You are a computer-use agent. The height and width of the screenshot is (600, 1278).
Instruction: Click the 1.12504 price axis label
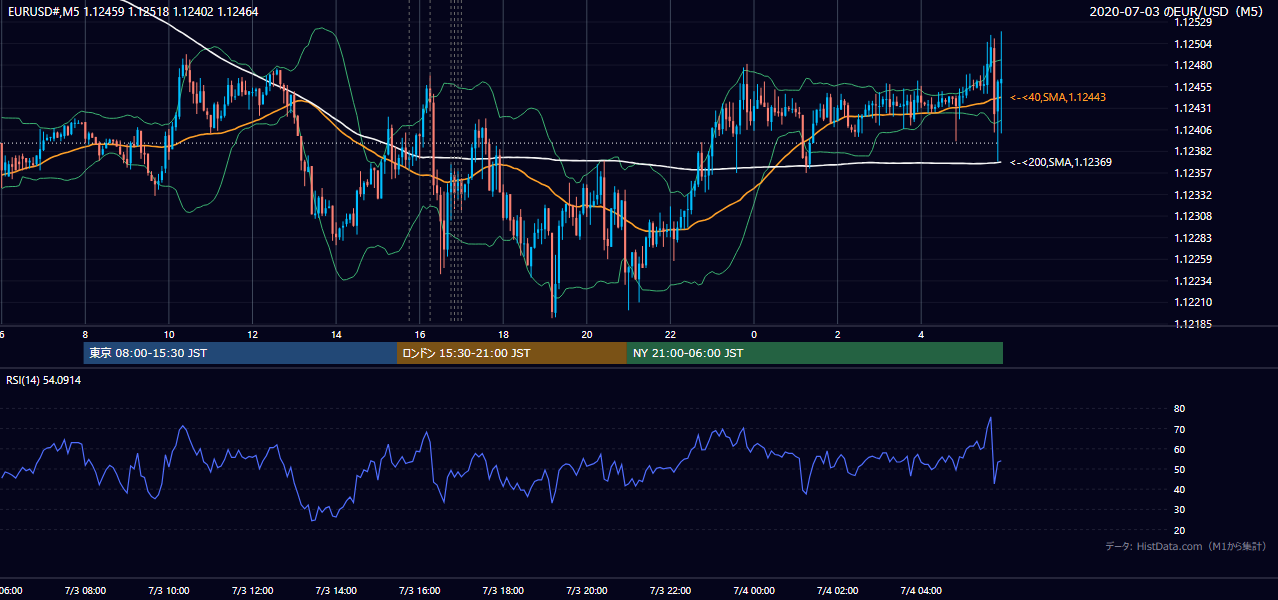click(1192, 44)
